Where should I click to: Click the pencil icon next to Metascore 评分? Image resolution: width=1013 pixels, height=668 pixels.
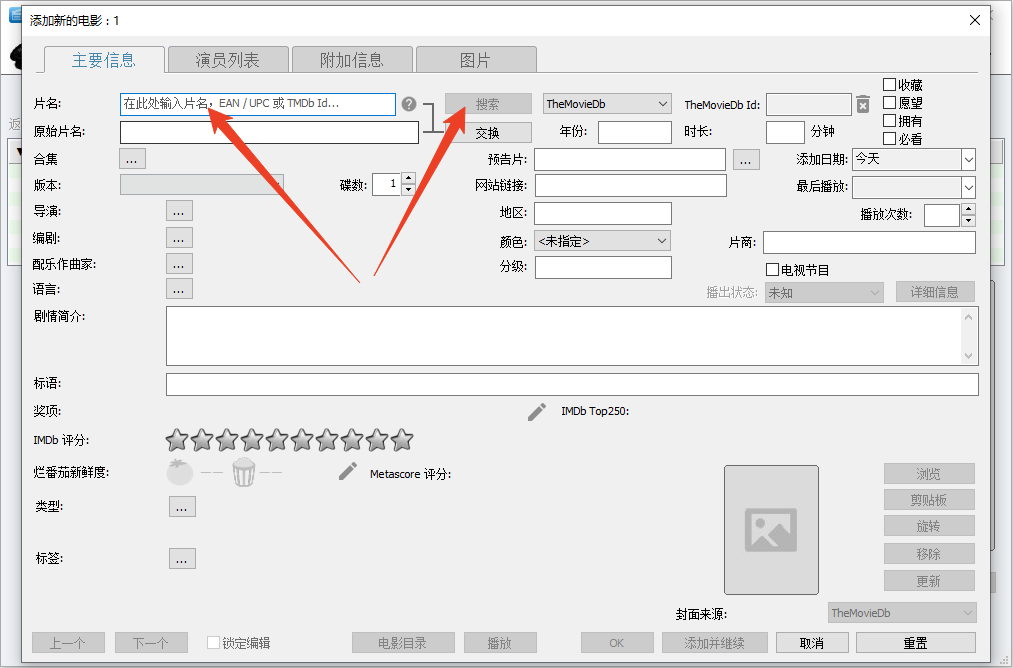click(x=348, y=472)
